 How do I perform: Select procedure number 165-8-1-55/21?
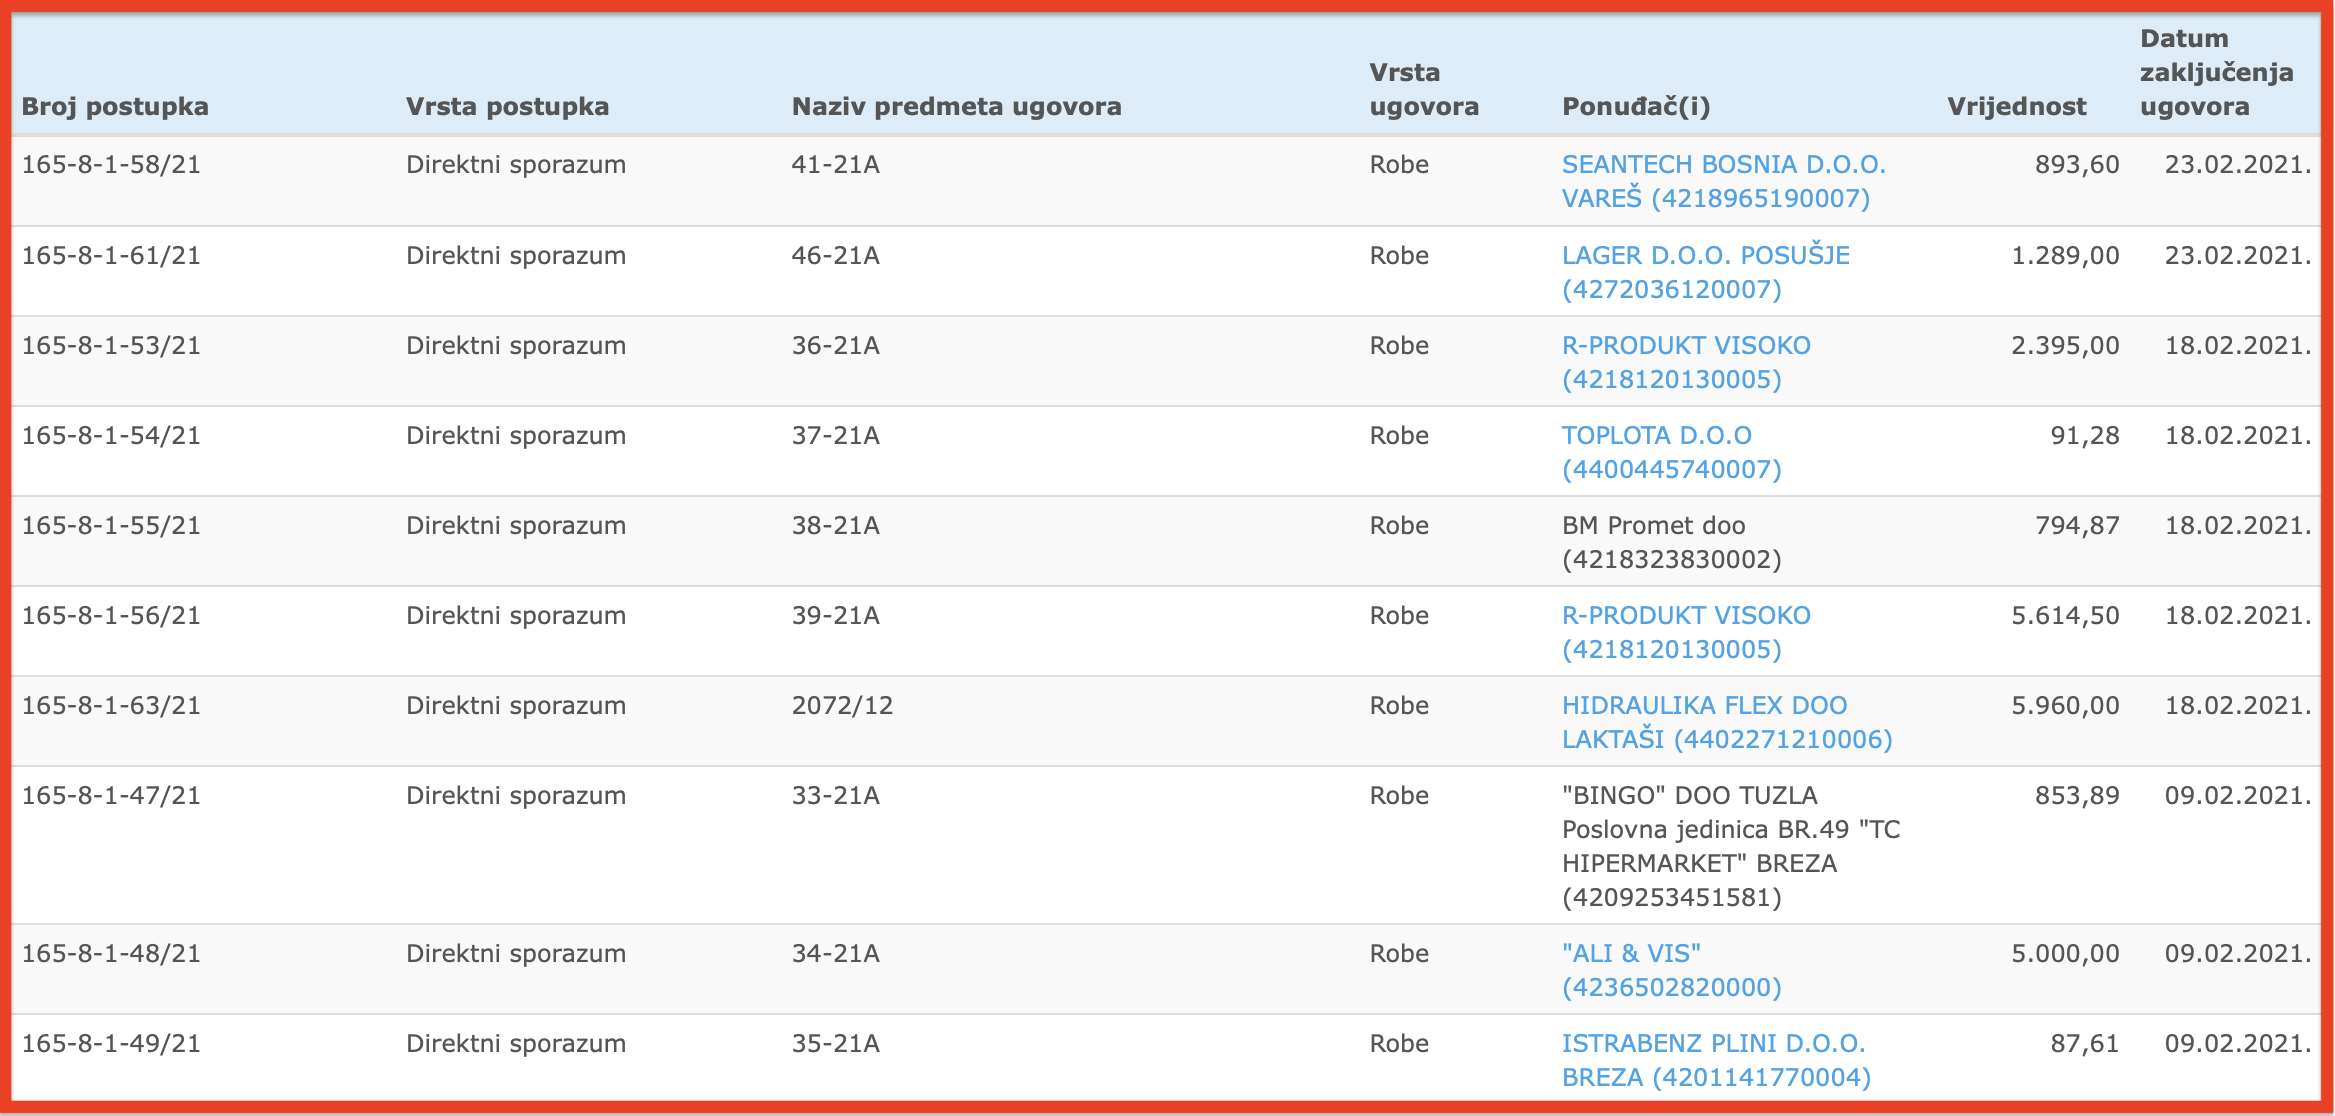coord(111,525)
